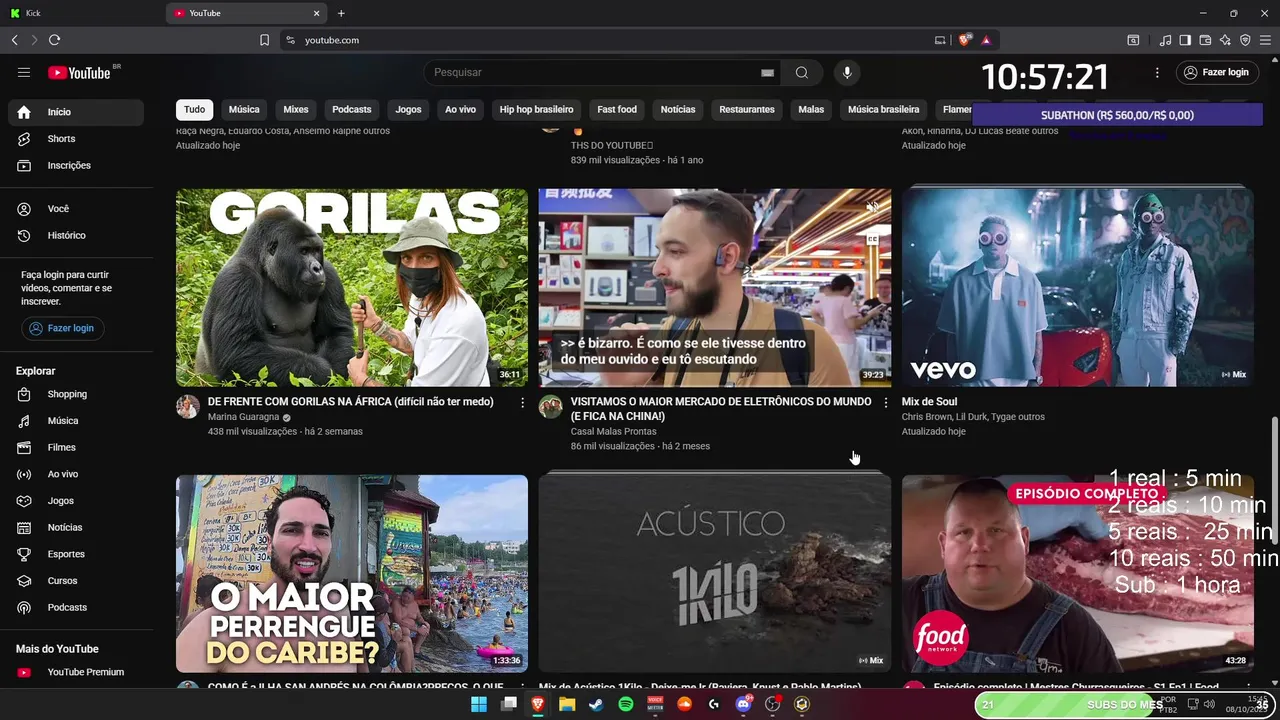Screen dimensions: 1280x720
Task: Open Mix de Soul title
Action: point(929,402)
